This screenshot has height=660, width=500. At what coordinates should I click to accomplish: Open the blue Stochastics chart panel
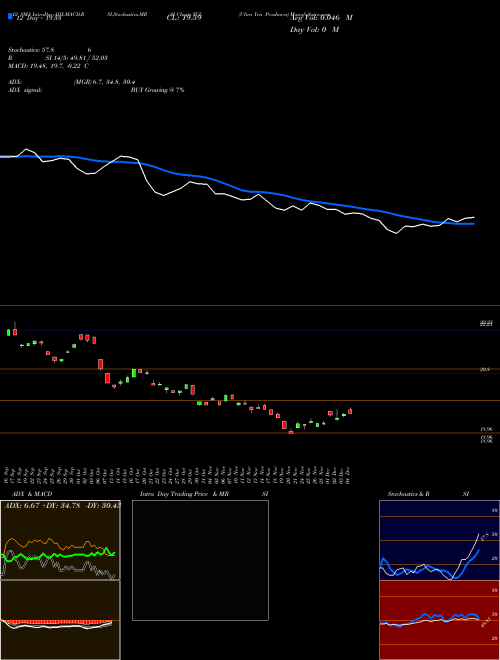[439, 540]
